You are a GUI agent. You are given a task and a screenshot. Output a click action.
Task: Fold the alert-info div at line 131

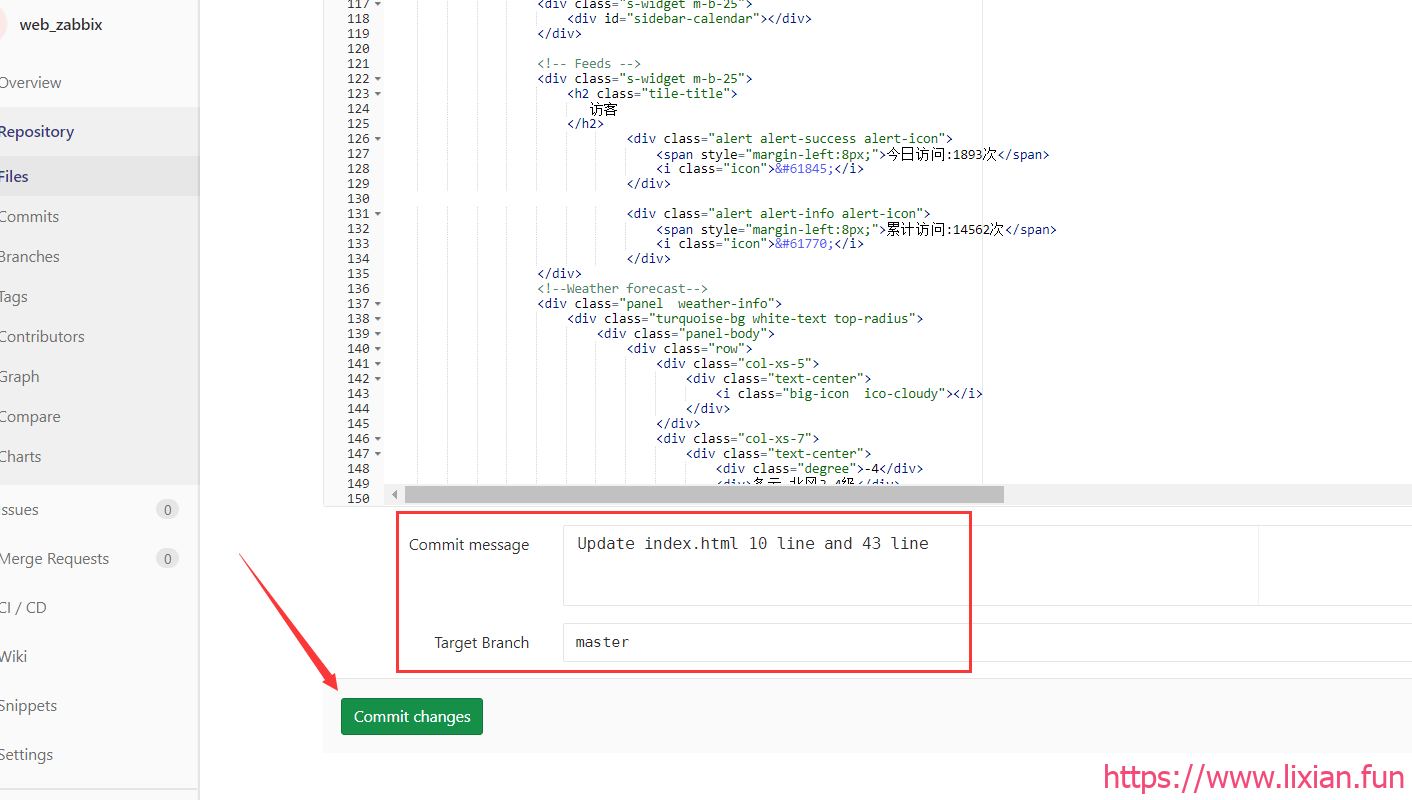pyautogui.click(x=378, y=214)
